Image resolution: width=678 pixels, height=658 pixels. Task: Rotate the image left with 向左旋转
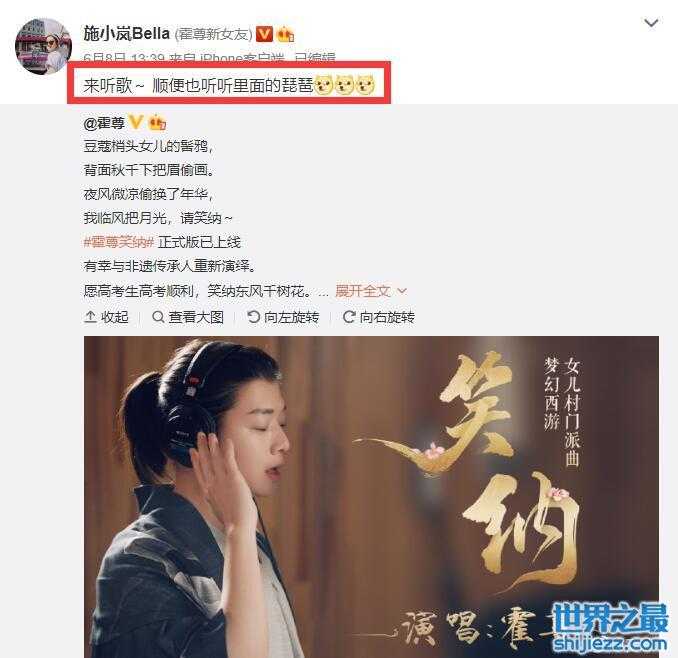pyautogui.click(x=283, y=317)
